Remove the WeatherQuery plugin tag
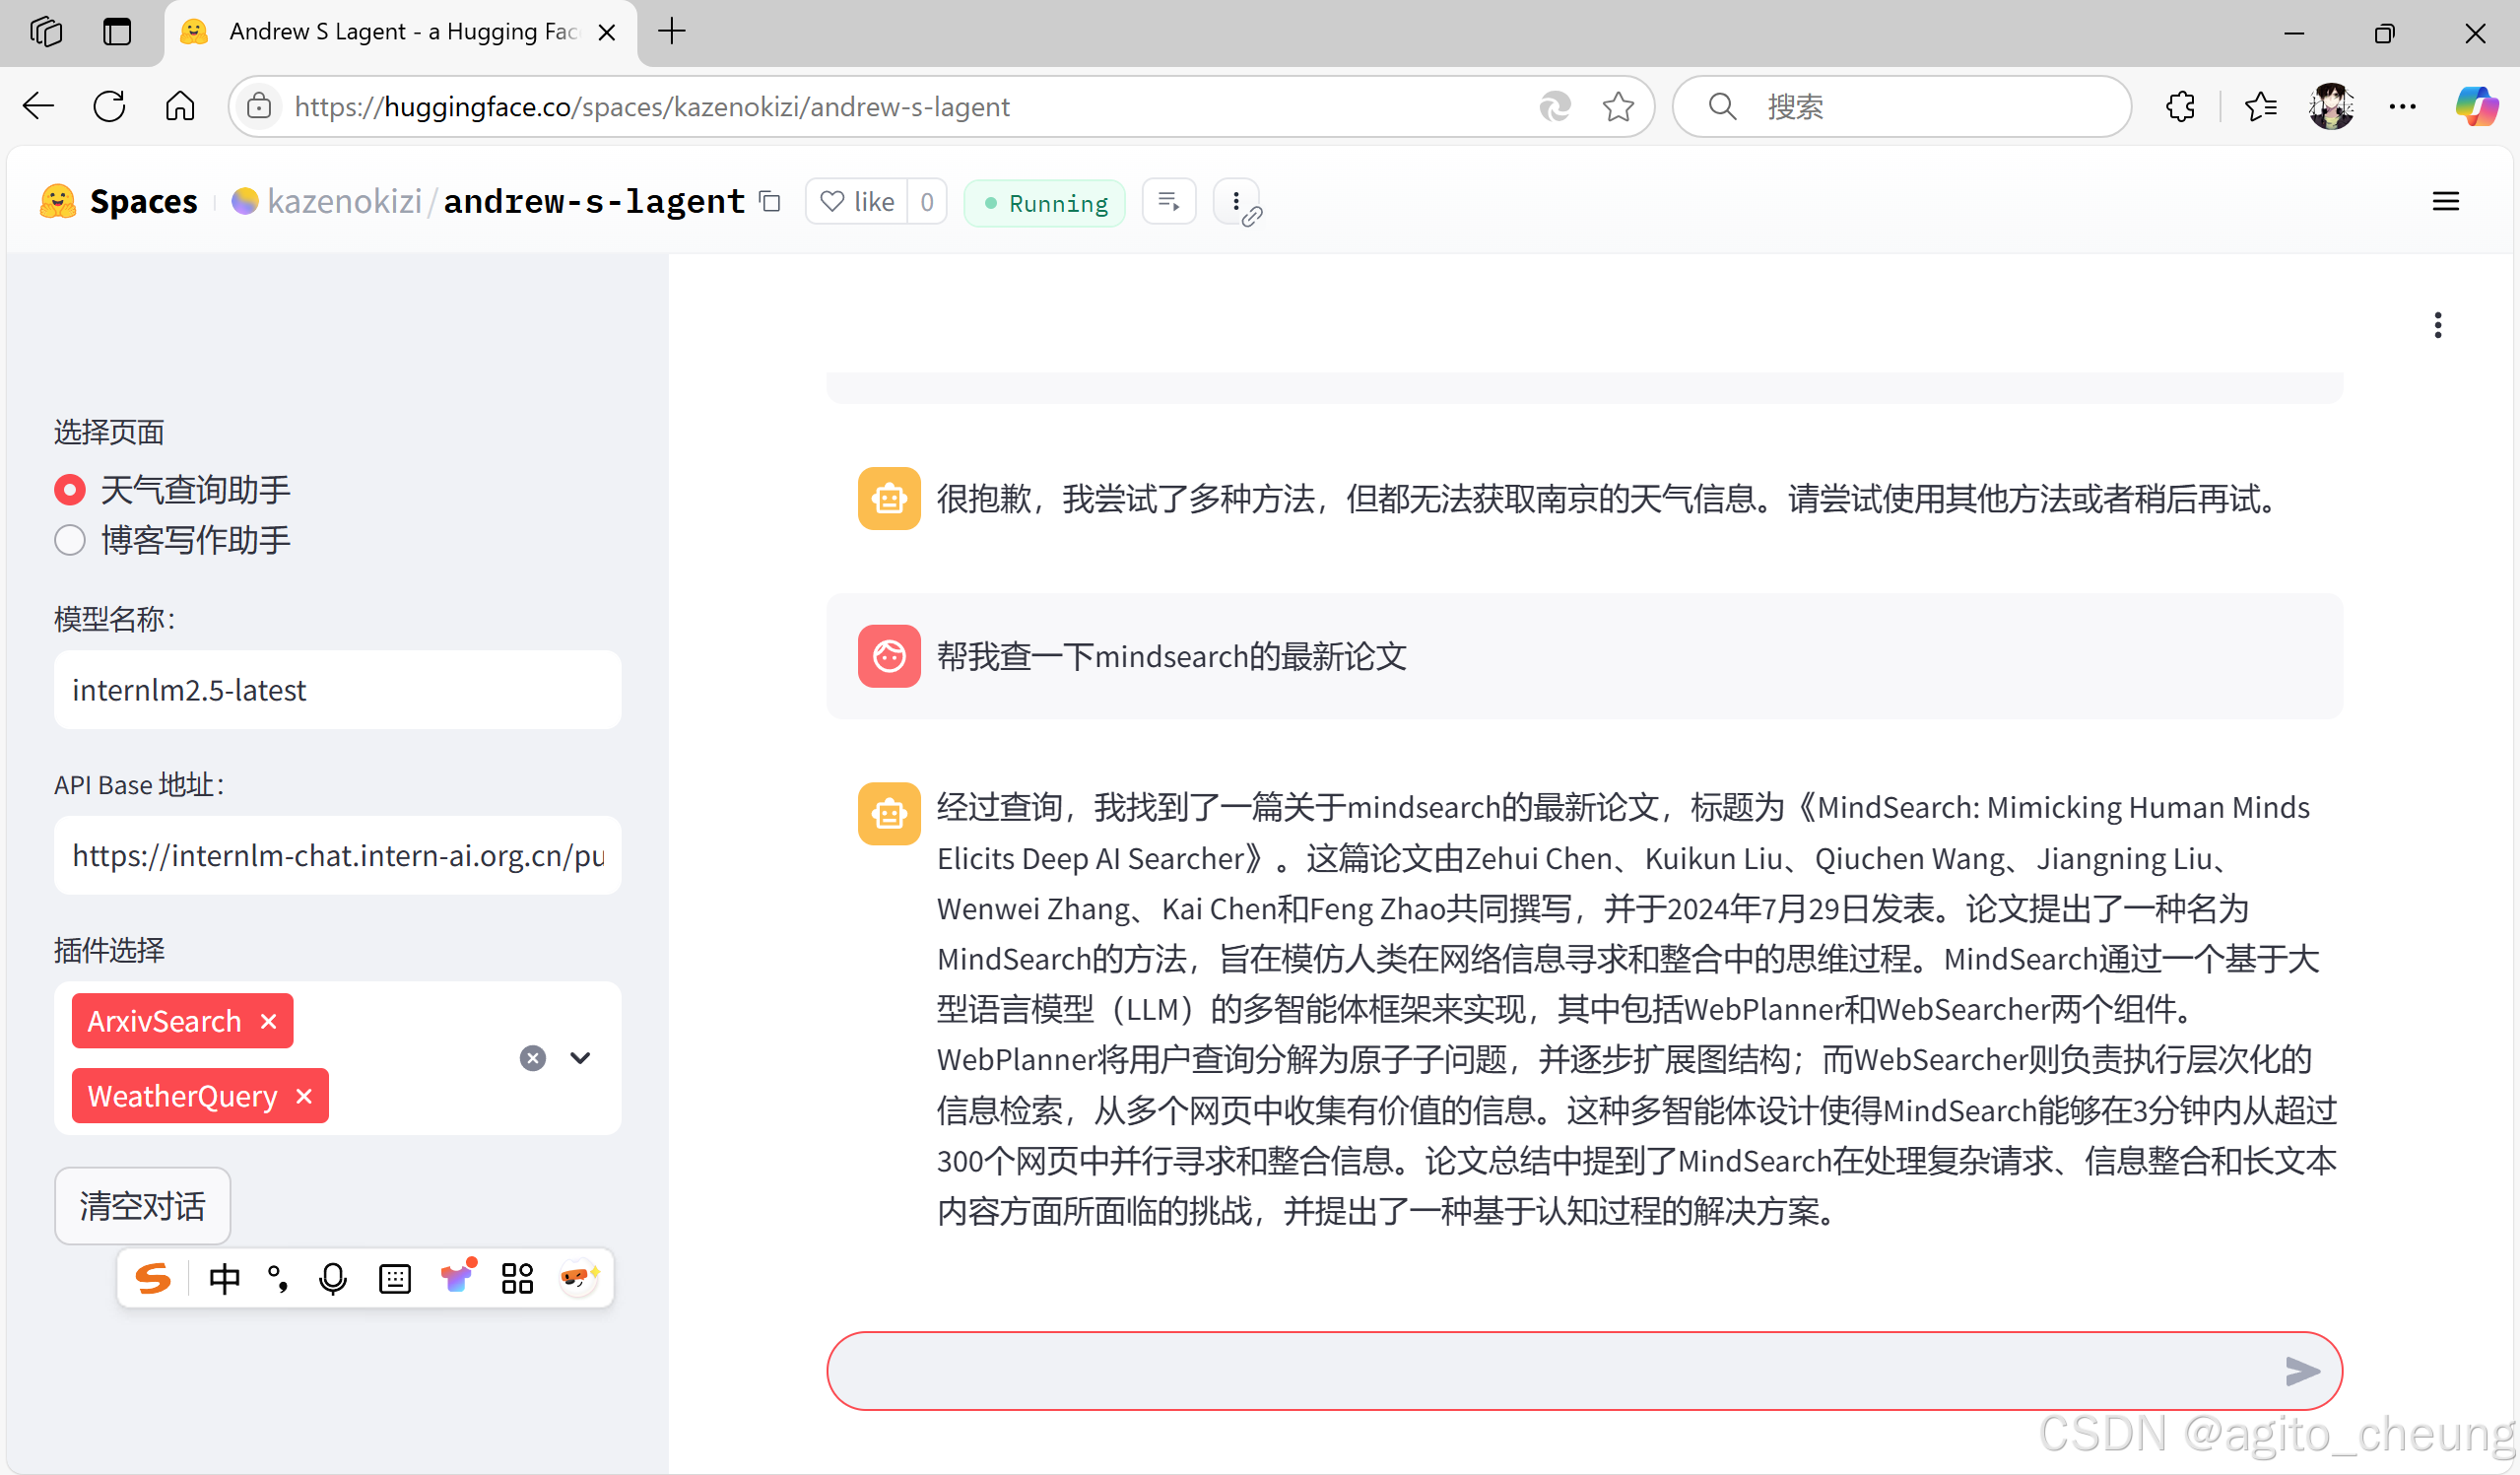2520x1475 pixels. pyautogui.click(x=304, y=1096)
